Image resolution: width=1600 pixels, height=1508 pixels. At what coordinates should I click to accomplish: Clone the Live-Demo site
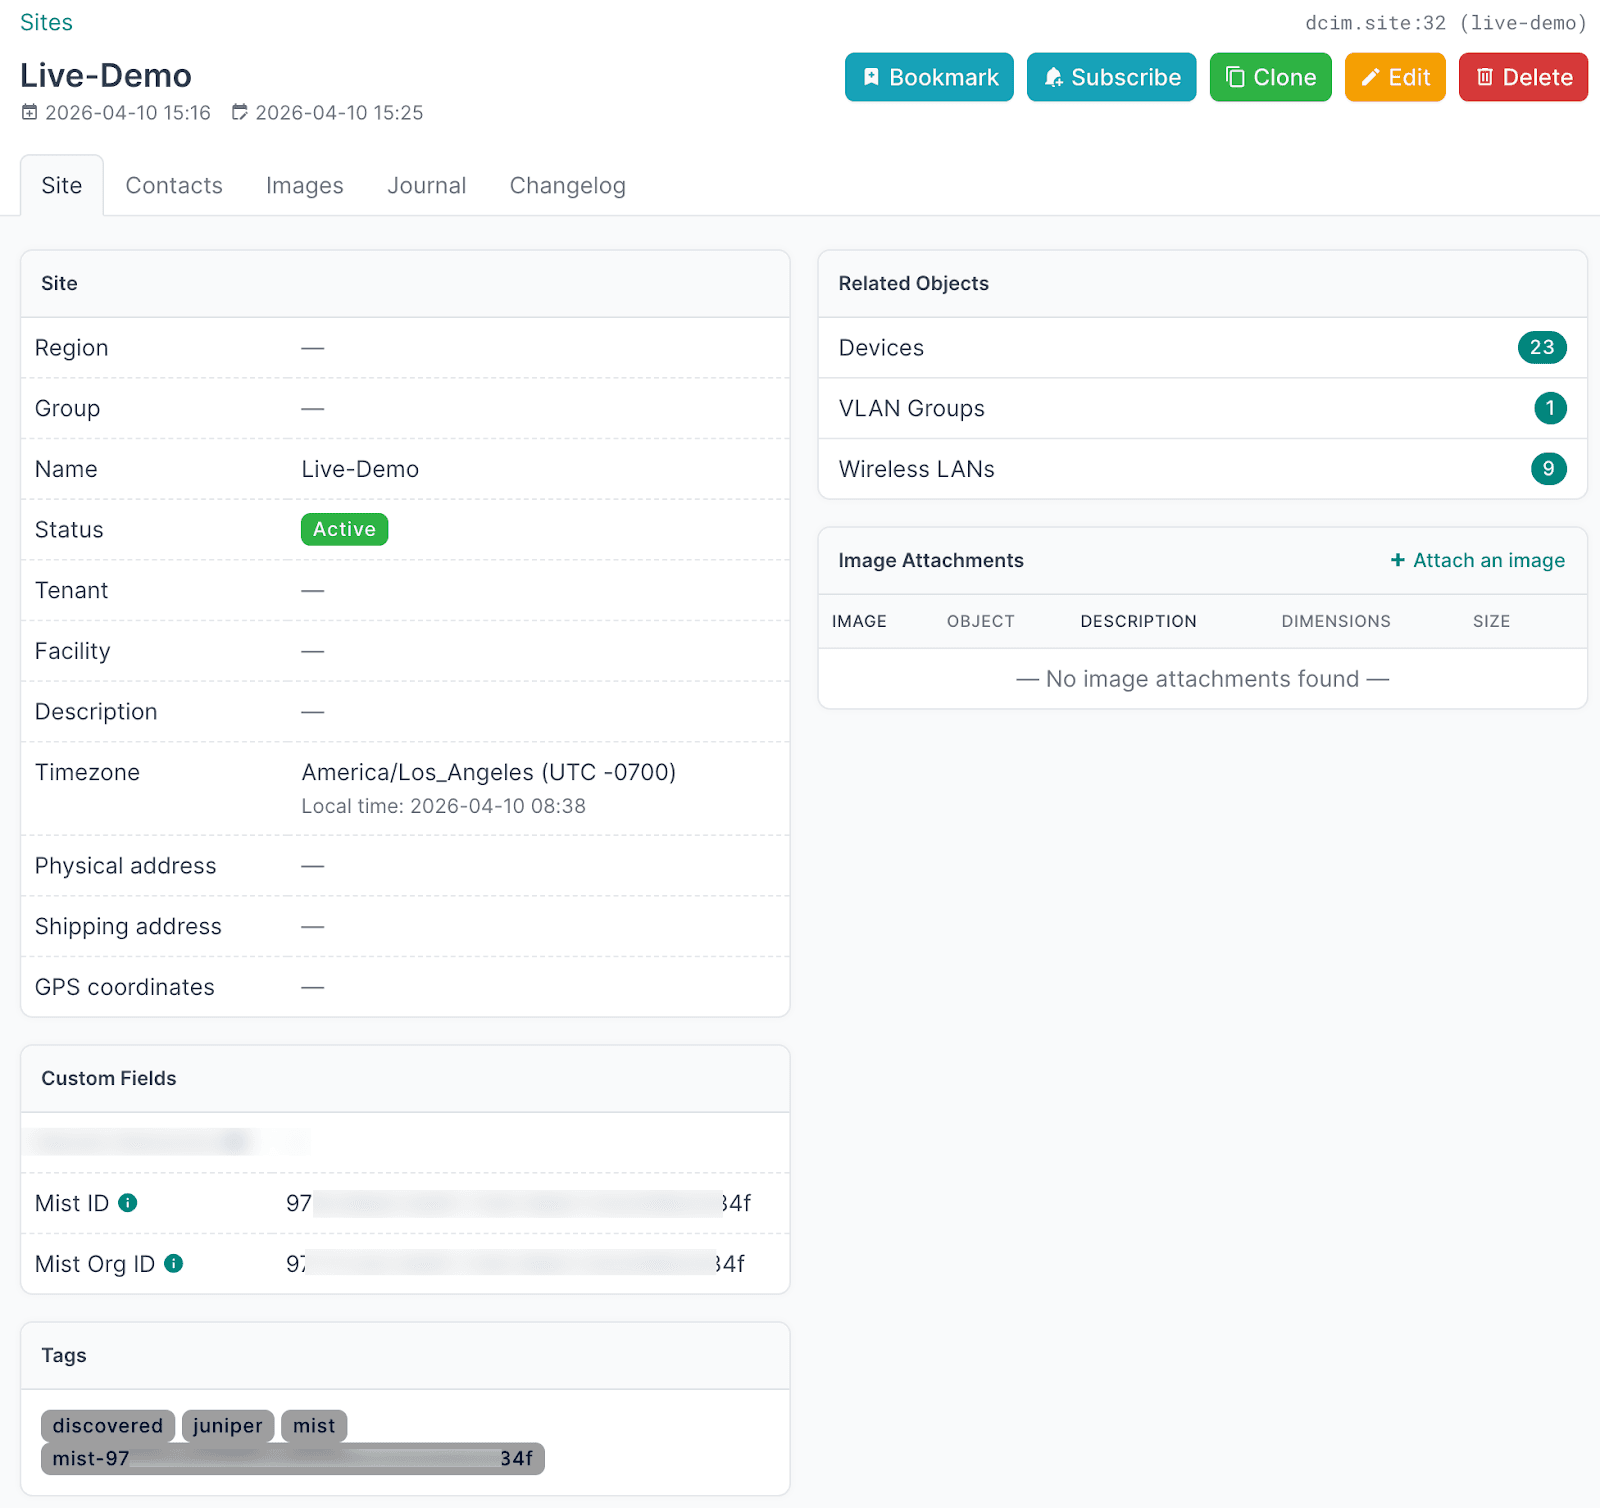[1270, 77]
